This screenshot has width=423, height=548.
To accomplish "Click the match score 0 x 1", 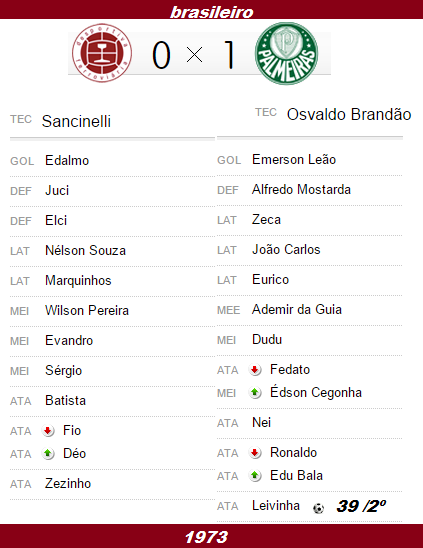I will (x=194, y=55).
